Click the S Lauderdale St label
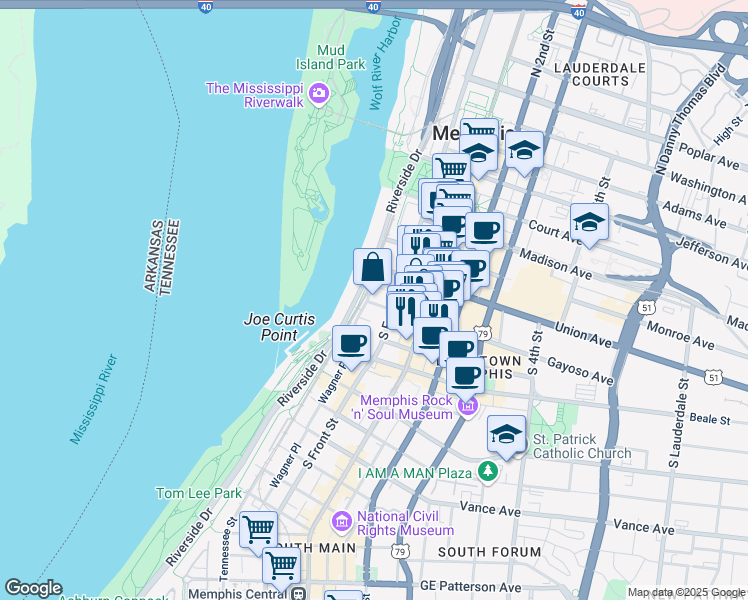748x600 pixels. click(x=679, y=423)
